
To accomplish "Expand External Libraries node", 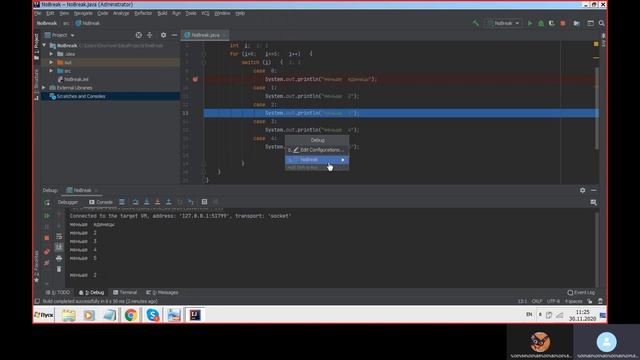I will point(44,88).
